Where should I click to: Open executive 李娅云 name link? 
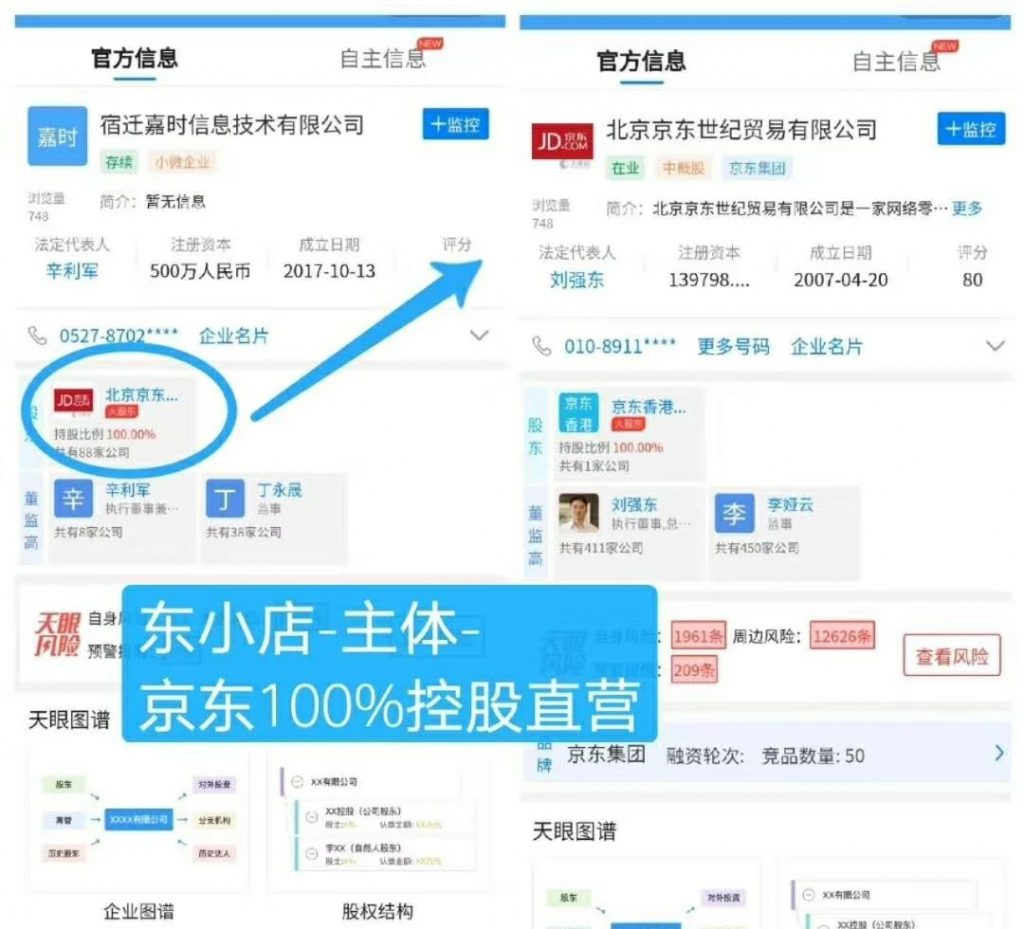pos(790,504)
